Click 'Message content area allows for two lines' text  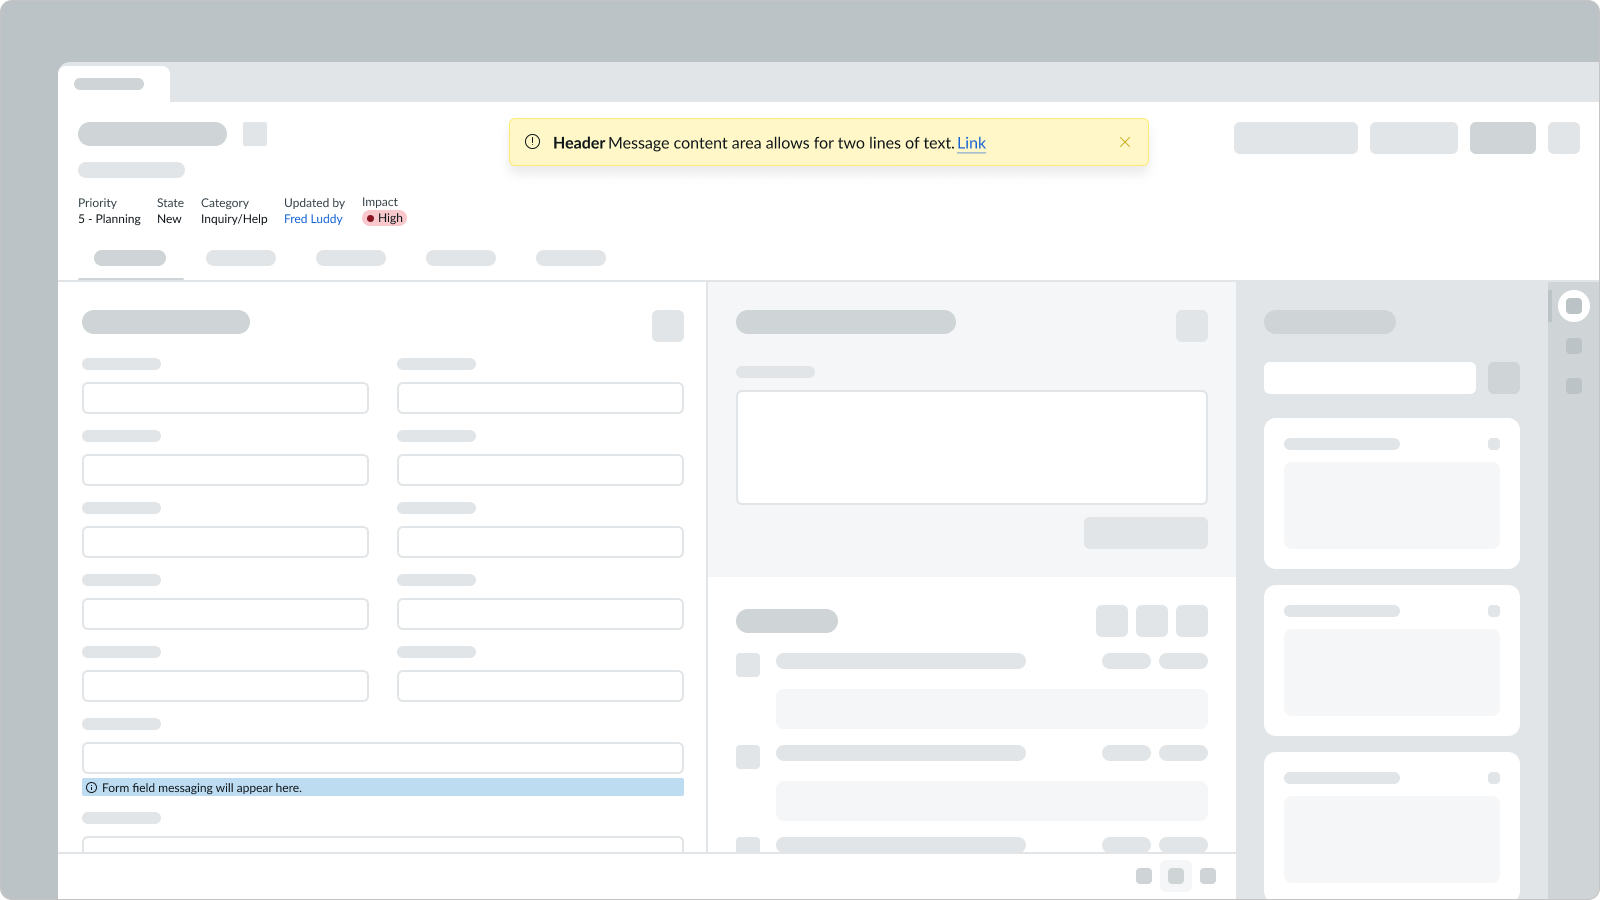click(x=763, y=143)
